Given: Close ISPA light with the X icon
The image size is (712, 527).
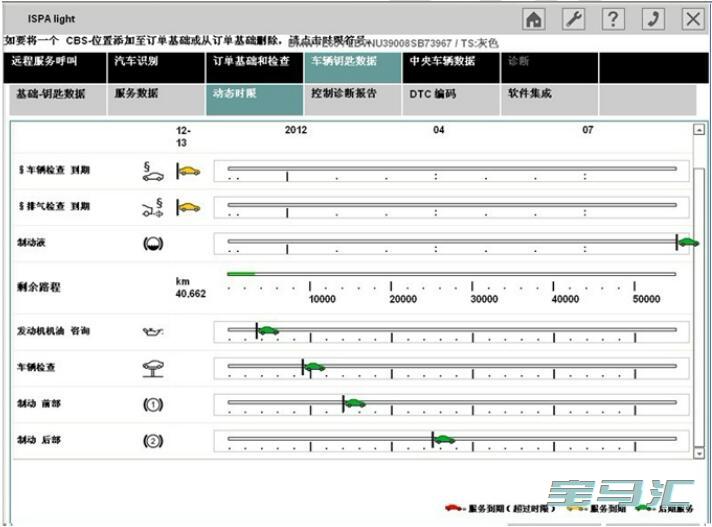Looking at the screenshot, I should 693,19.
